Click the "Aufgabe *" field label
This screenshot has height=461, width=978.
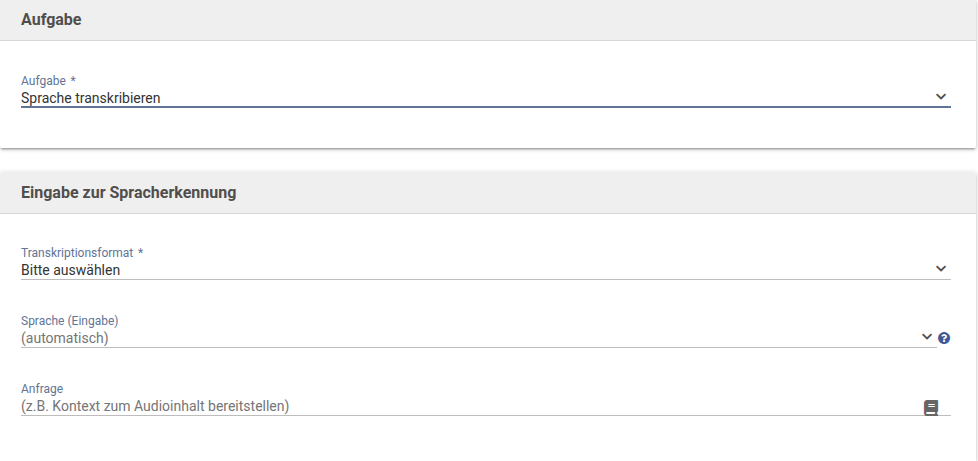click(x=44, y=81)
